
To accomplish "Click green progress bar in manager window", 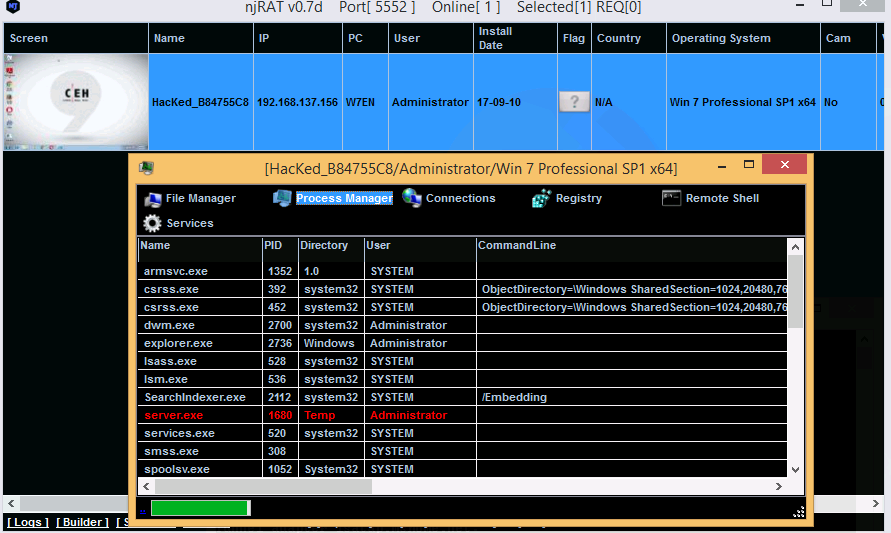I will click(x=200, y=508).
